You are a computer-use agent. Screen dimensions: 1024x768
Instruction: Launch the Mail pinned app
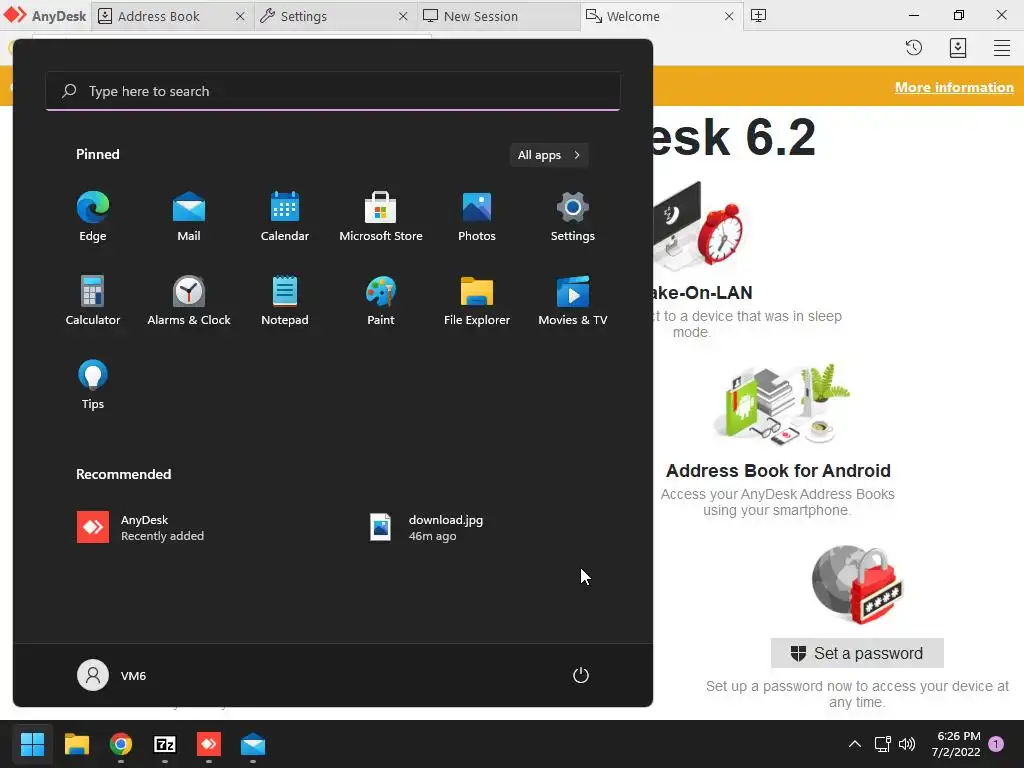pyautogui.click(x=189, y=217)
